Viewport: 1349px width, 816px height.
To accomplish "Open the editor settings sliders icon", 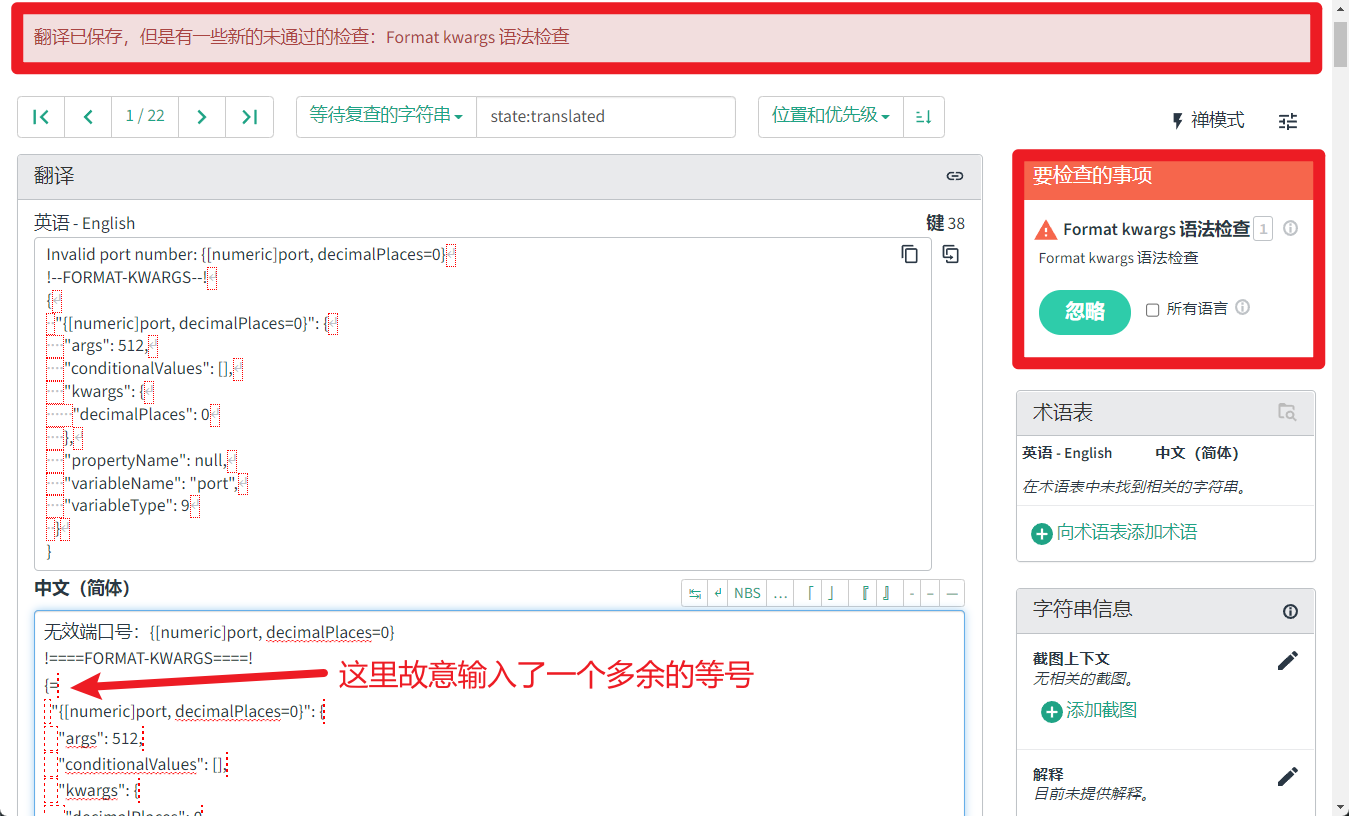I will coord(1287,121).
